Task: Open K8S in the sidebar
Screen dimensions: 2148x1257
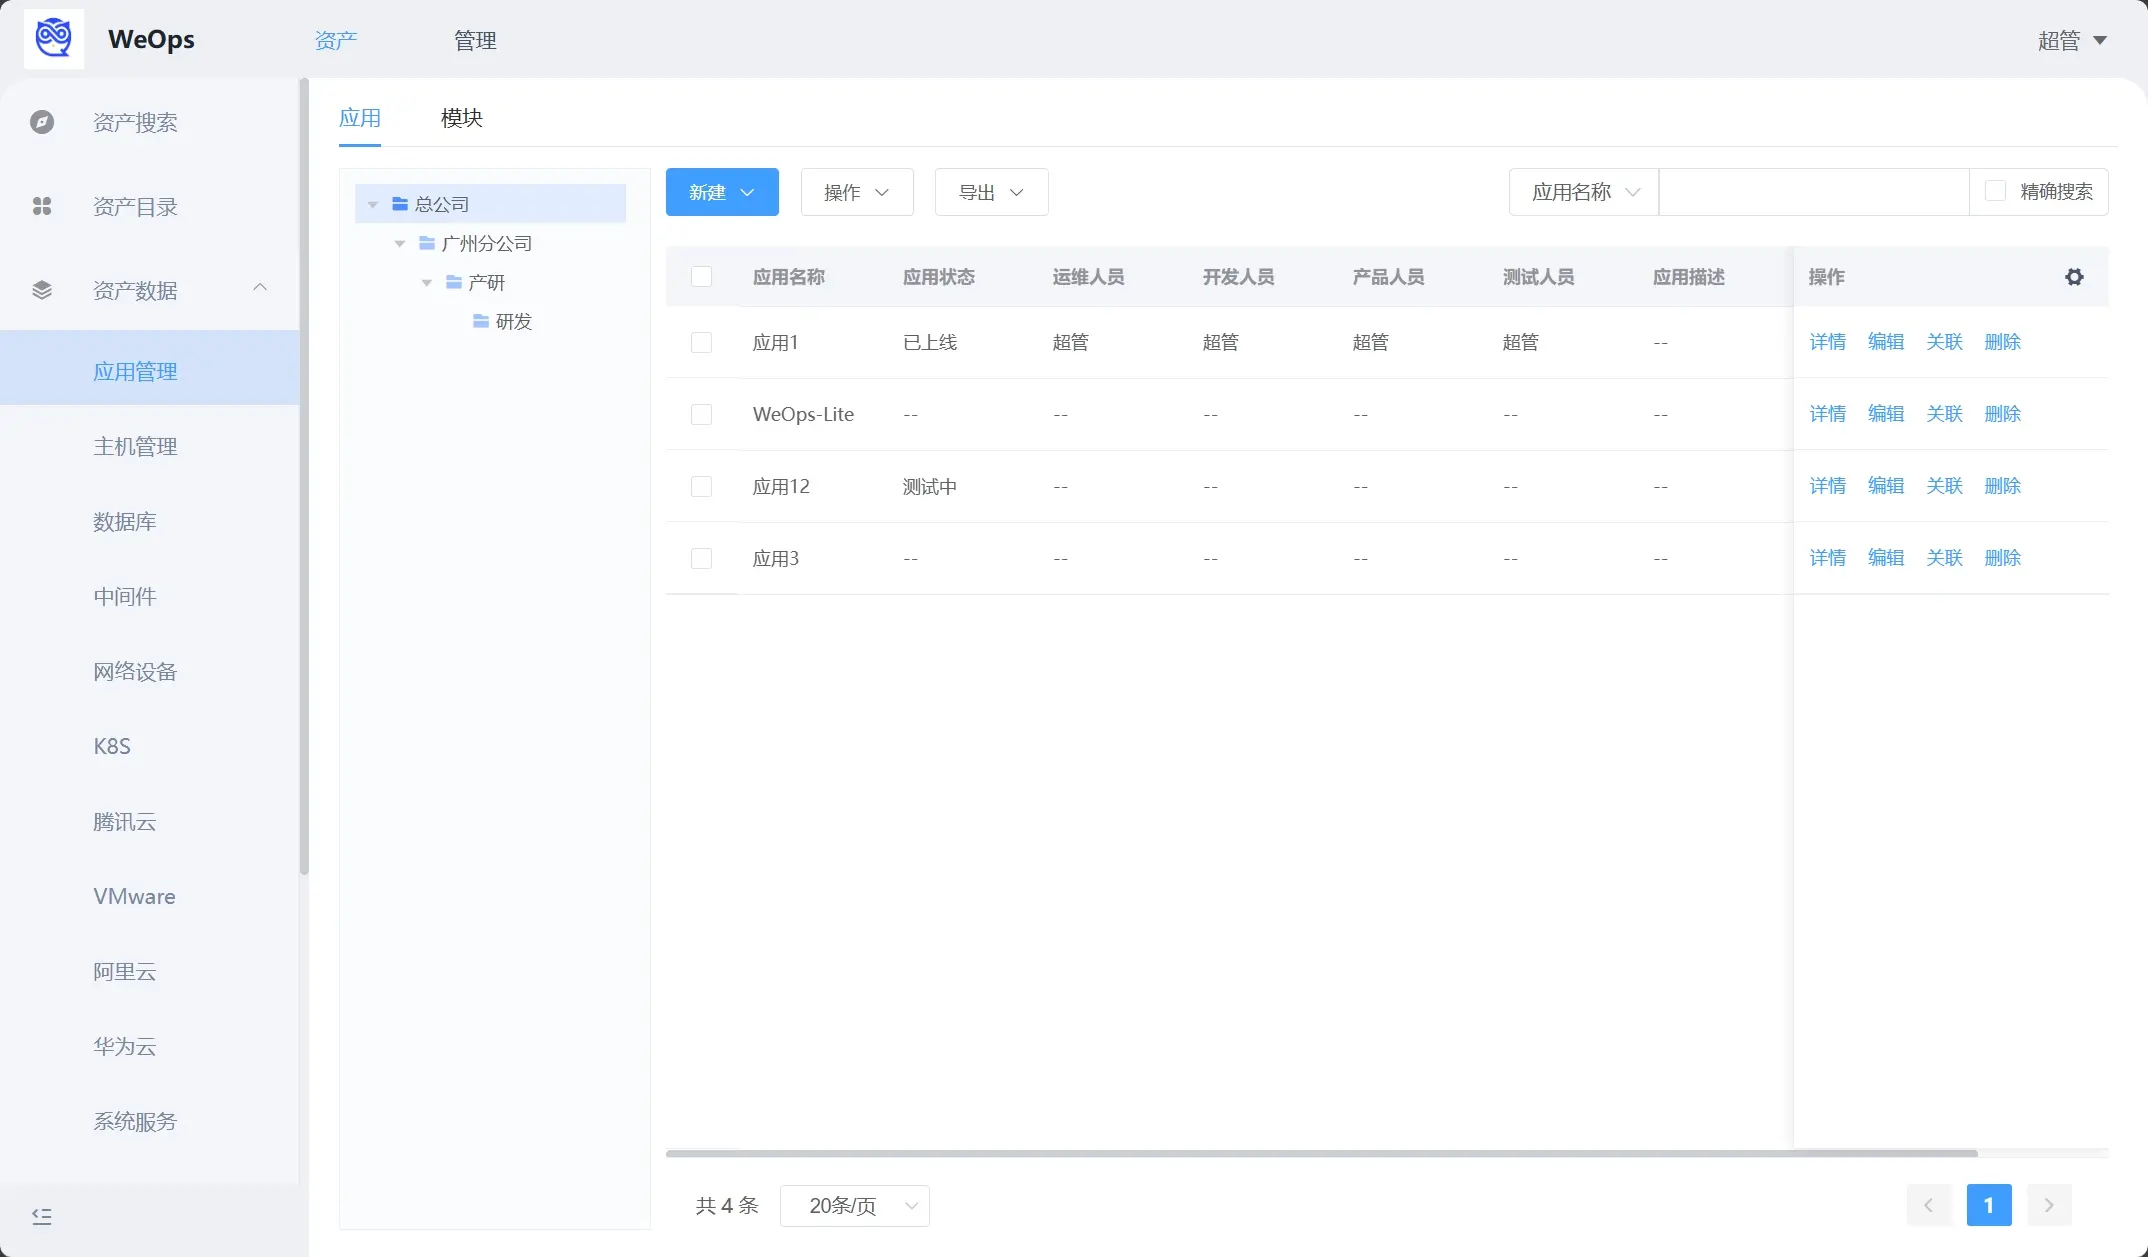Action: pos(150,746)
